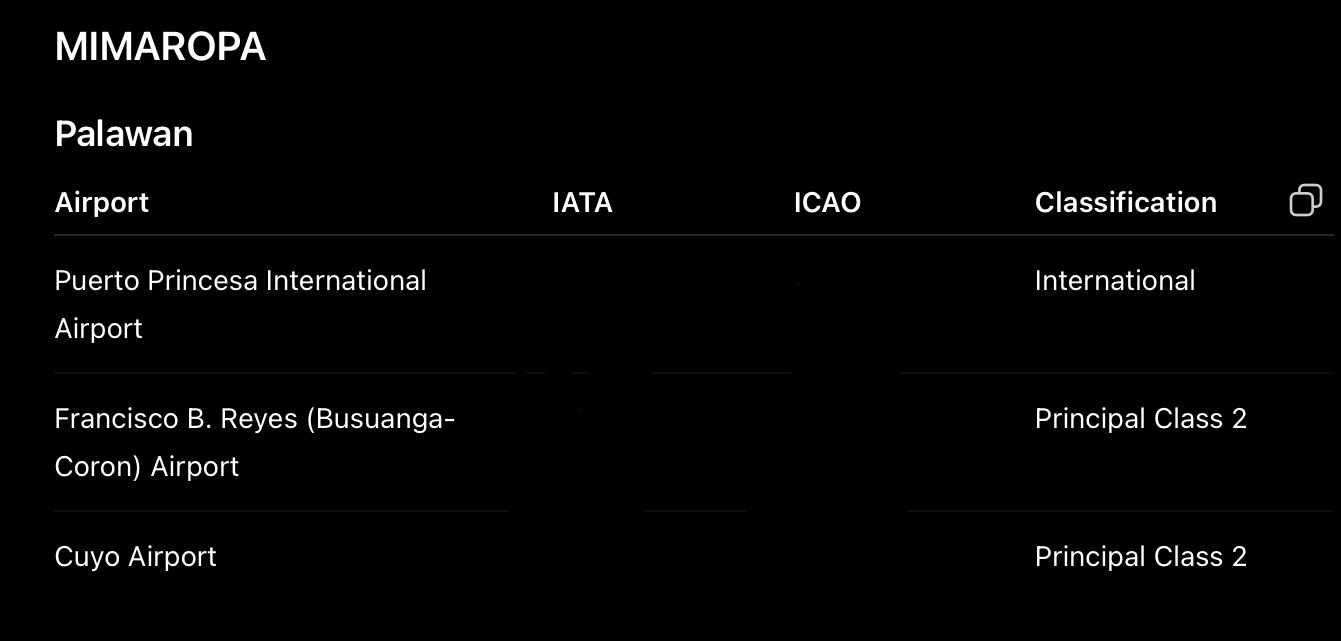Select the International classification cell
1341x641 pixels.
tap(1115, 281)
